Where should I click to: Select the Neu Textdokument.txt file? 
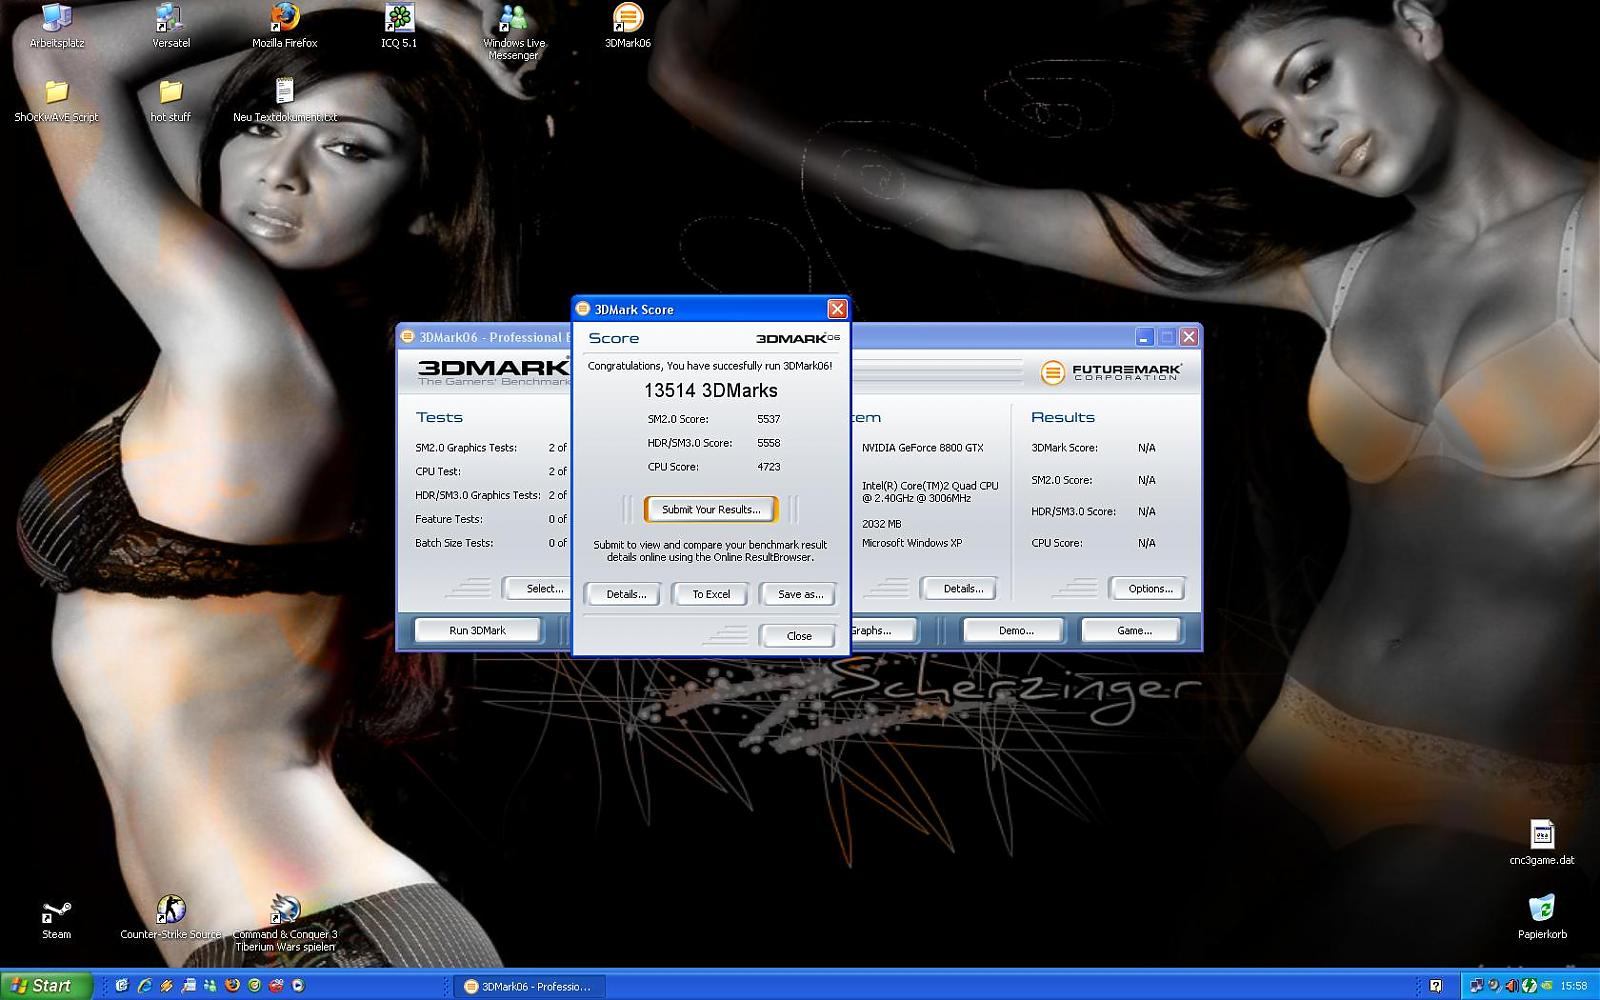click(x=285, y=101)
